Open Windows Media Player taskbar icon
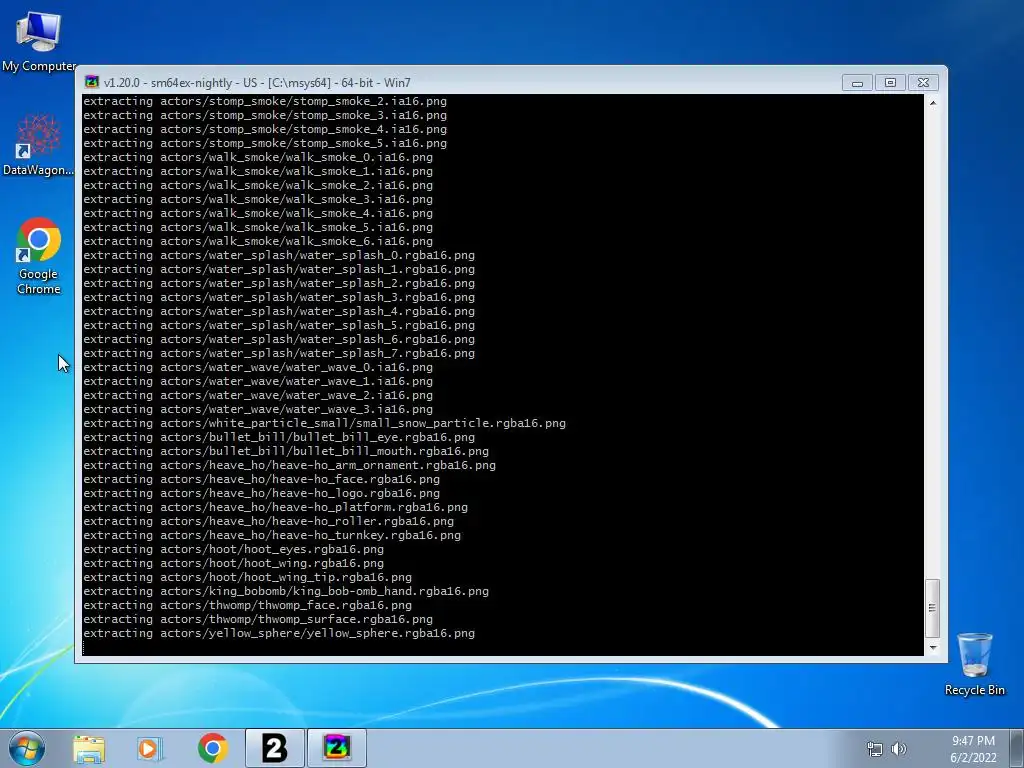1024x768 pixels. pyautogui.click(x=150, y=749)
